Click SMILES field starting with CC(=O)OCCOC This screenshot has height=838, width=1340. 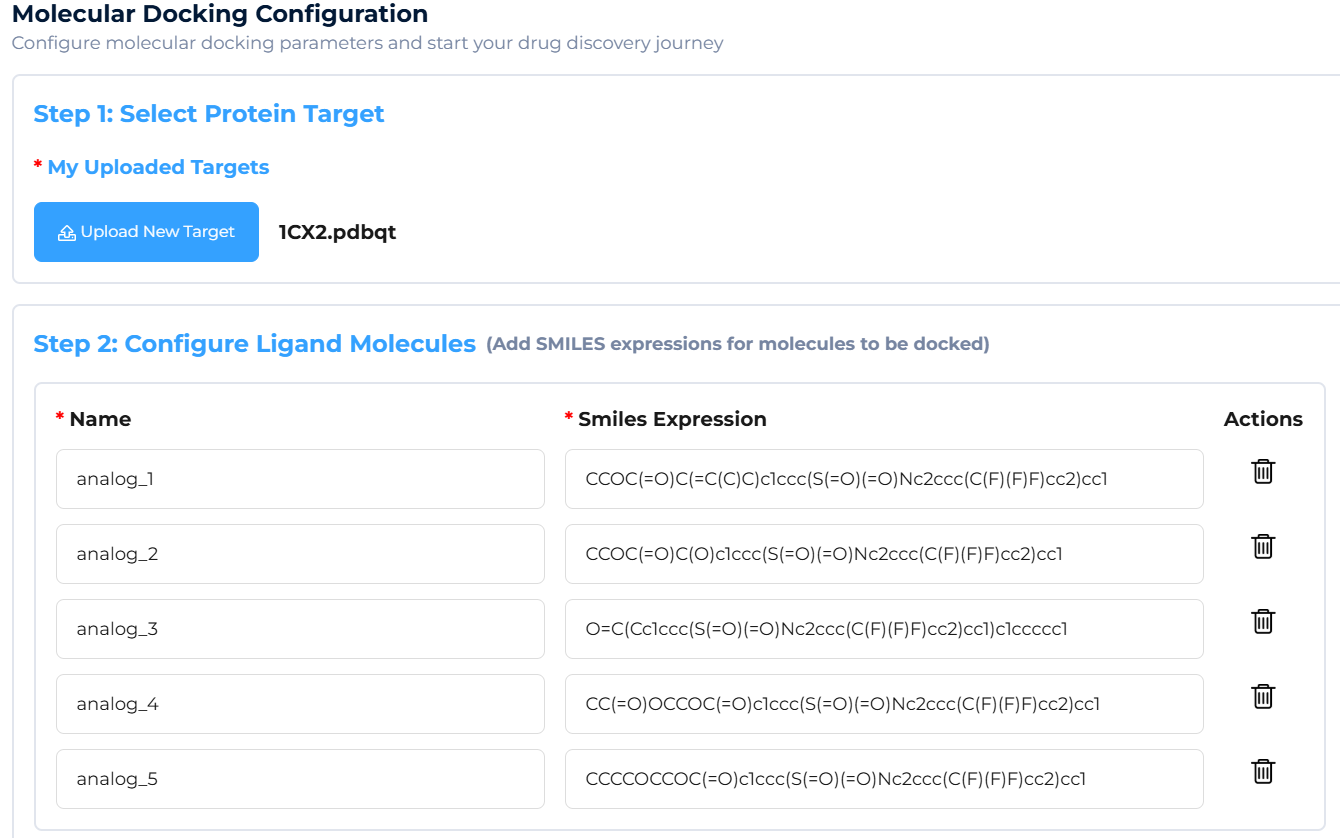coord(883,704)
